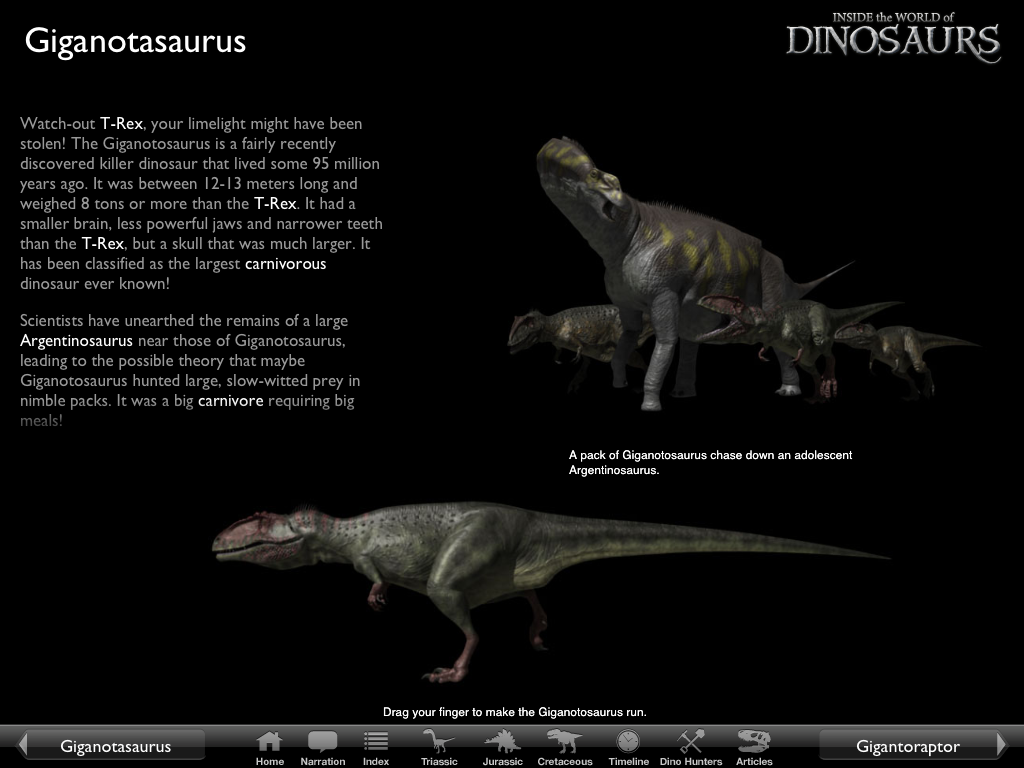Tap the Giganotasaurus button in the bottom bar

tap(116, 746)
